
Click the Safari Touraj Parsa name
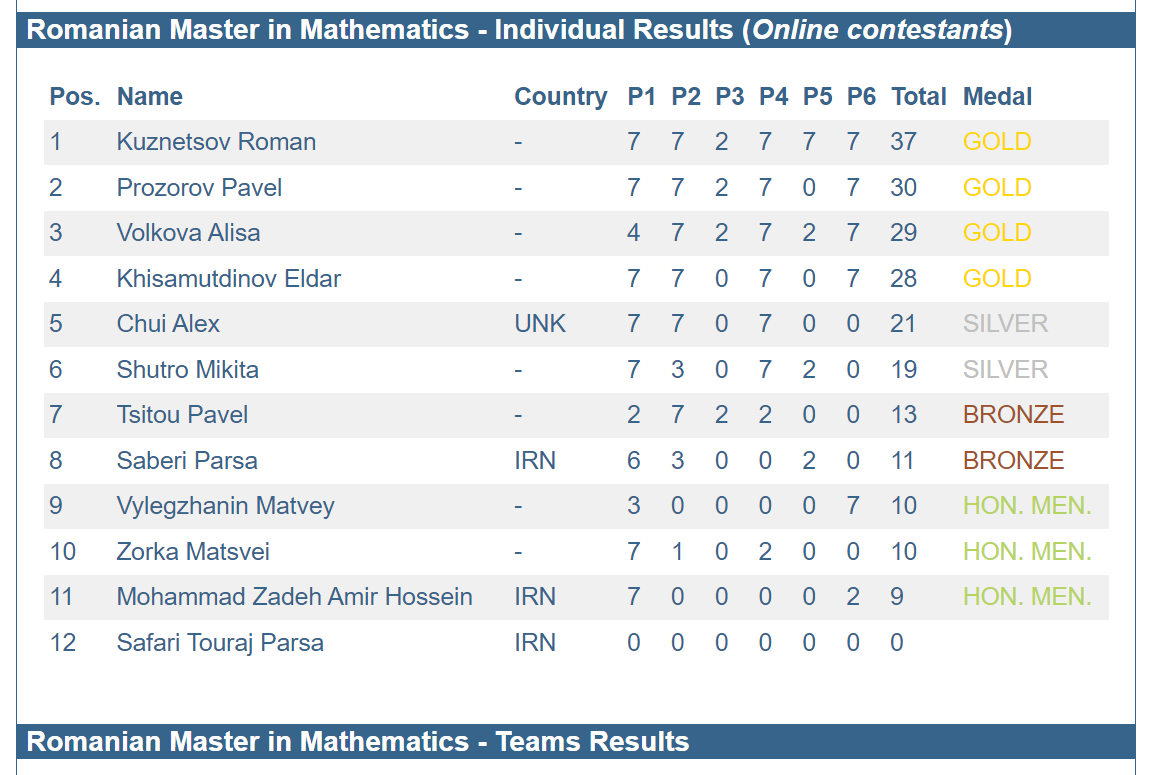pos(220,643)
